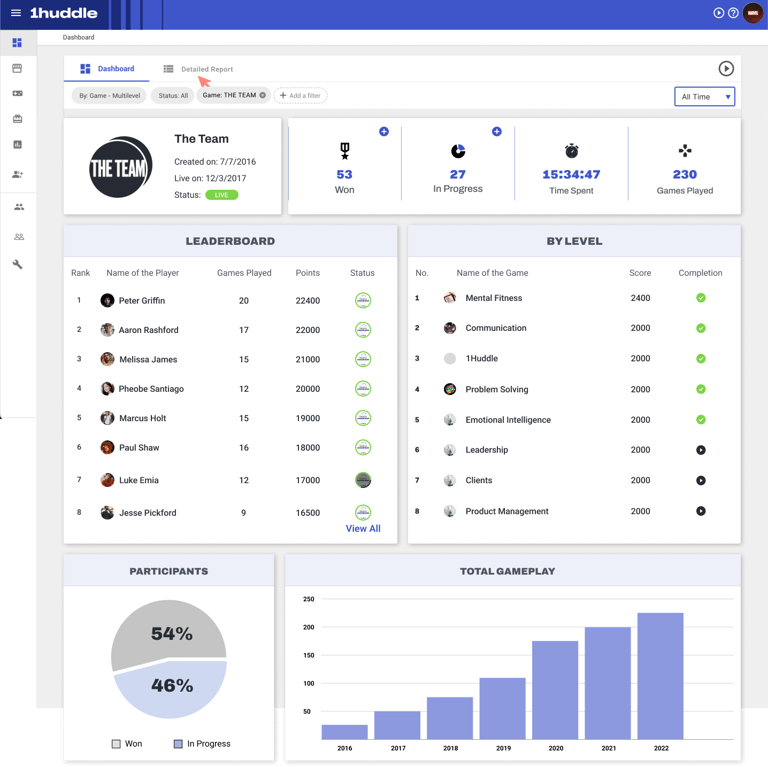
Task: Click View All in Leaderboard
Action: (363, 528)
